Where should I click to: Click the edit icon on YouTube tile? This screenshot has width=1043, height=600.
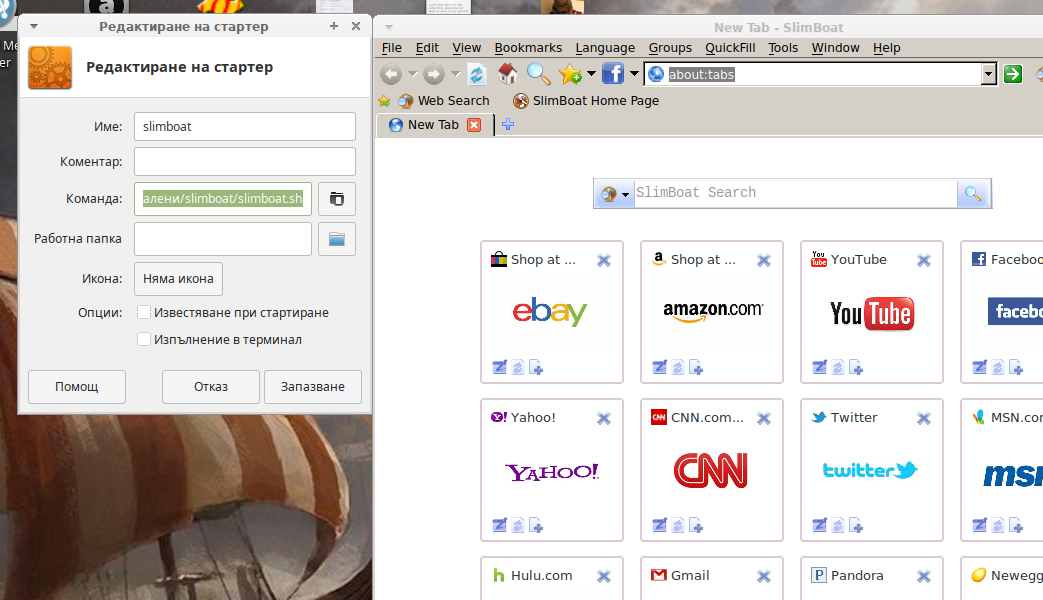(x=820, y=367)
